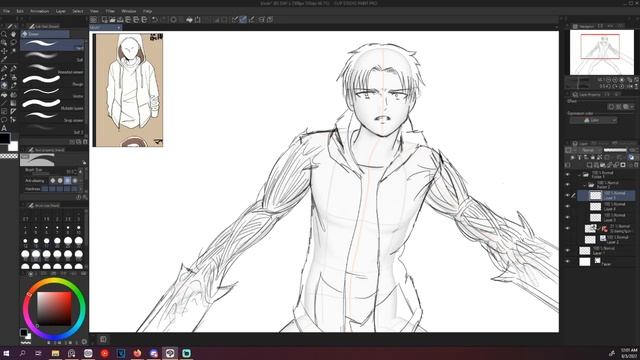This screenshot has height=360, width=640.
Task: Select the Rough eraser sub tool
Action: (52, 81)
